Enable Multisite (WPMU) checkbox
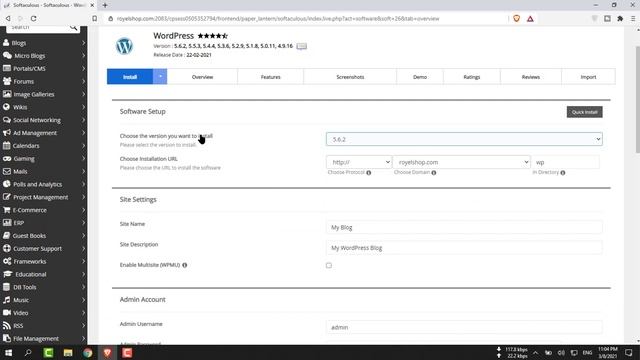The height and width of the screenshot is (360, 640). 329,265
